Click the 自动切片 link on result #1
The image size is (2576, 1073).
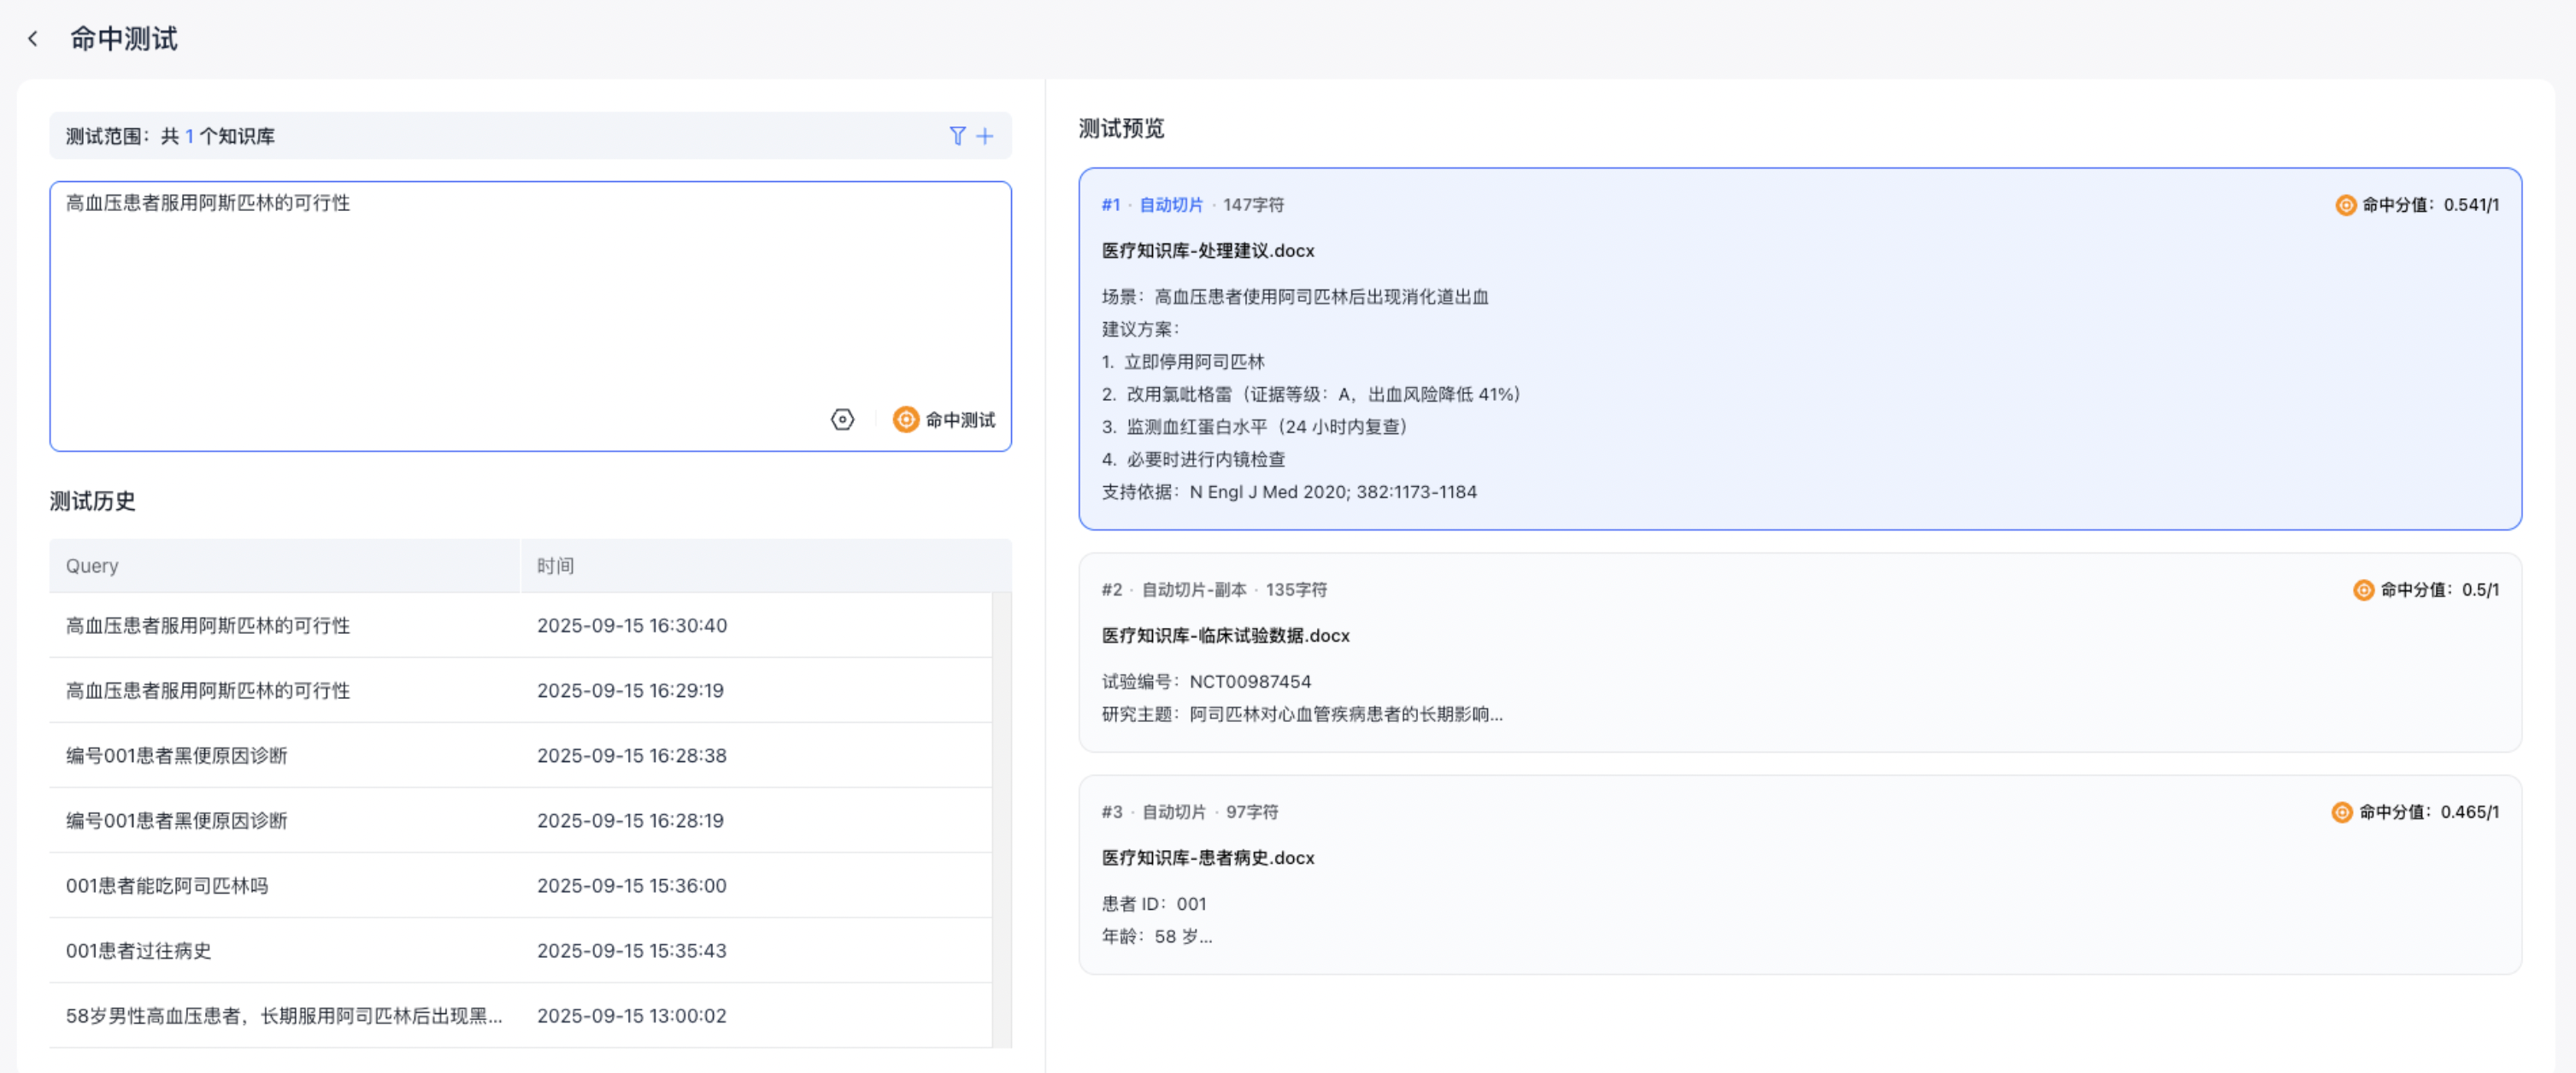point(1171,205)
